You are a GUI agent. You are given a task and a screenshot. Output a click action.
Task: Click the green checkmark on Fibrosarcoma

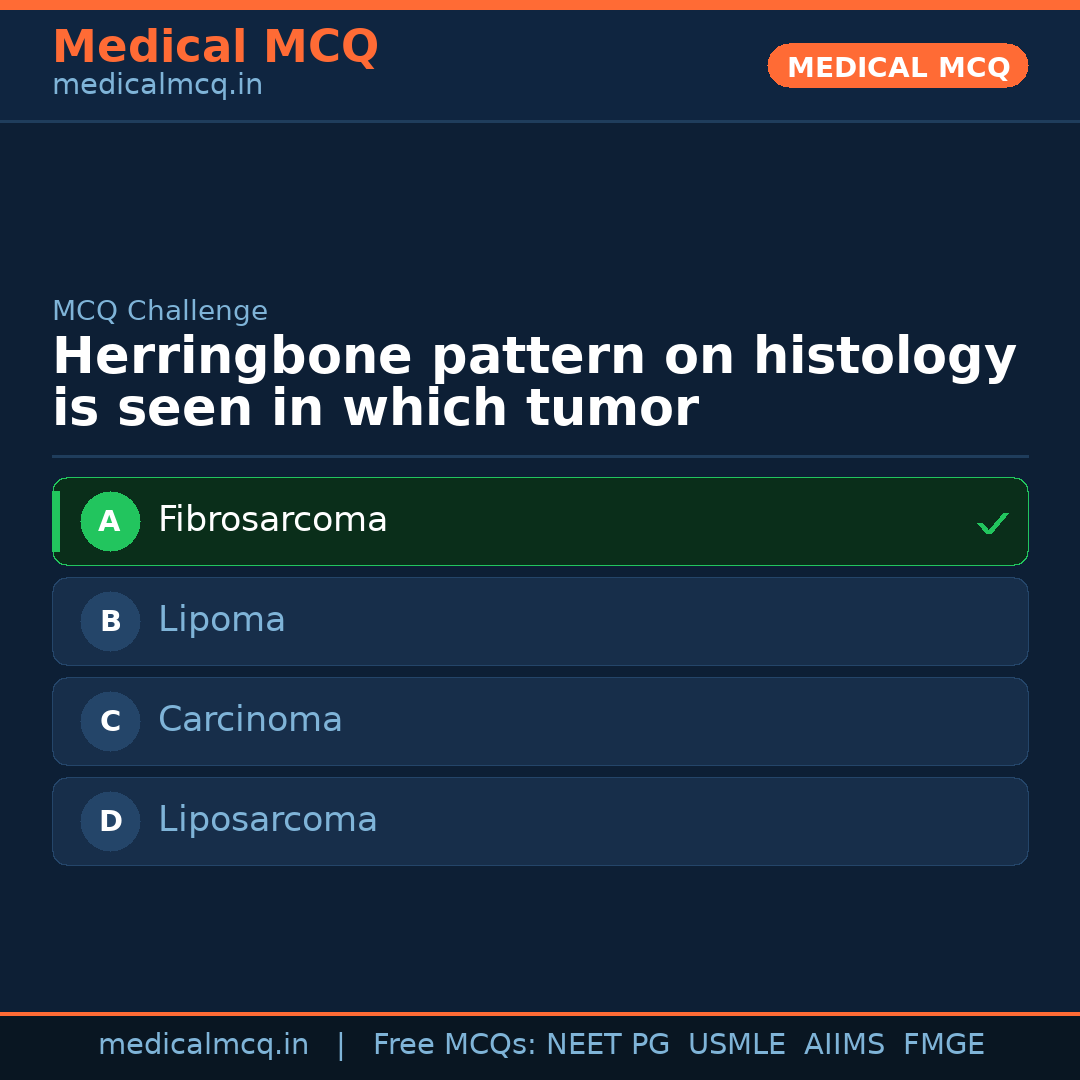pos(992,523)
